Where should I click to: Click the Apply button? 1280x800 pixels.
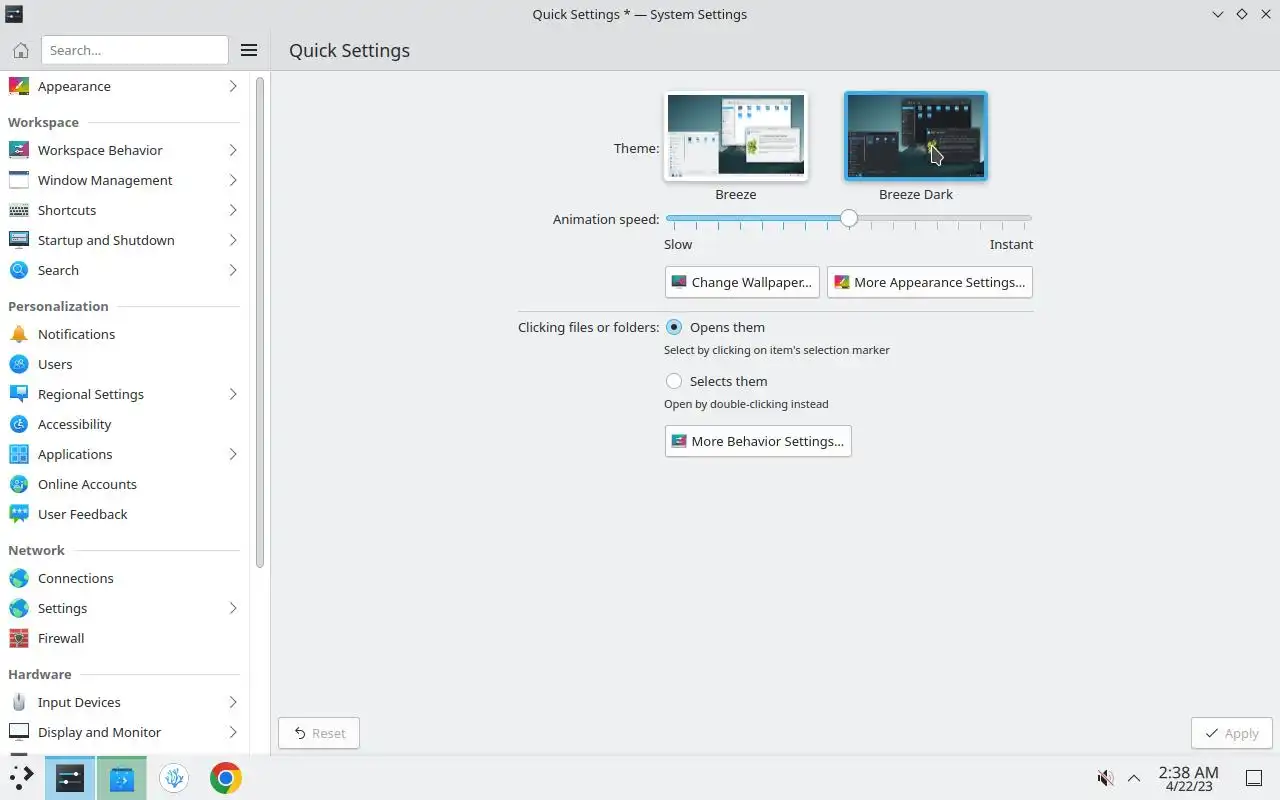[x=1232, y=733]
